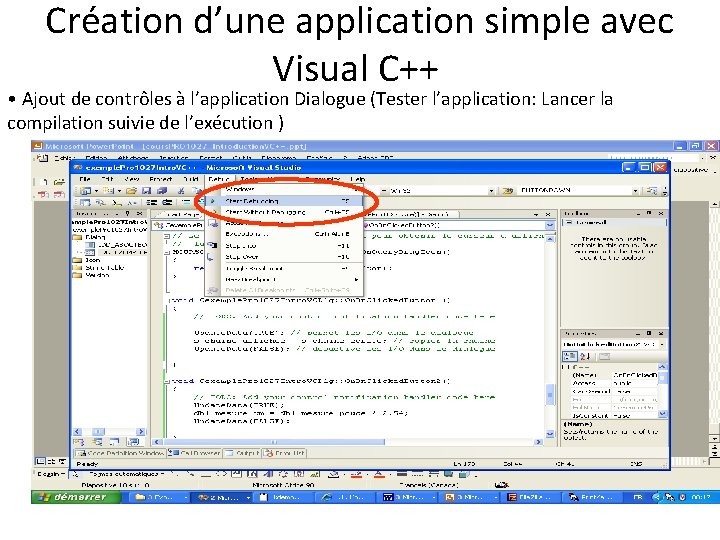Viewport: 720px width, 540px height.
Task: Switch to the Code Definition Window tab
Action: click(120, 453)
